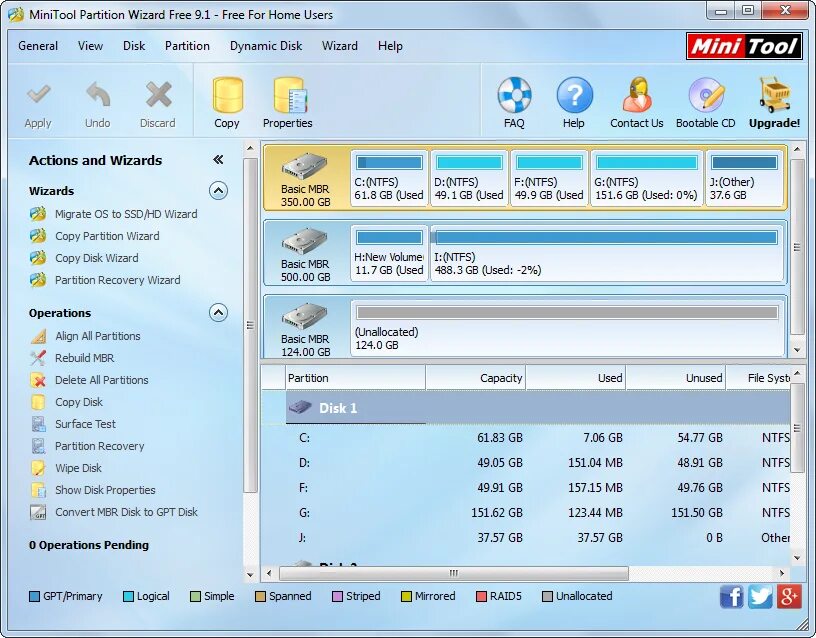Click the MiniTool logo
816x638 pixels.
point(744,46)
